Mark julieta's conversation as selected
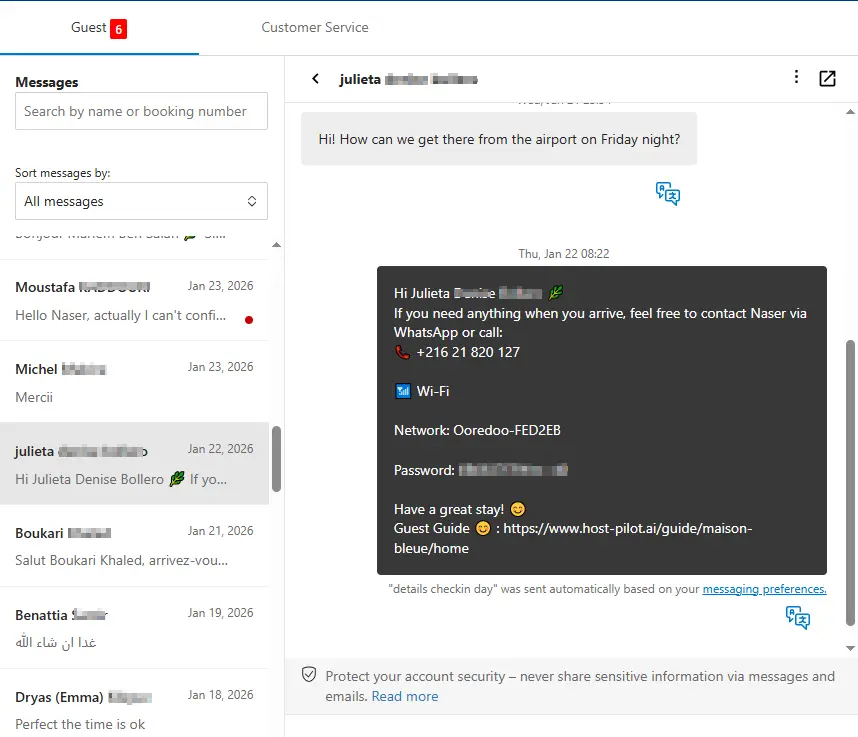 [x=135, y=461]
